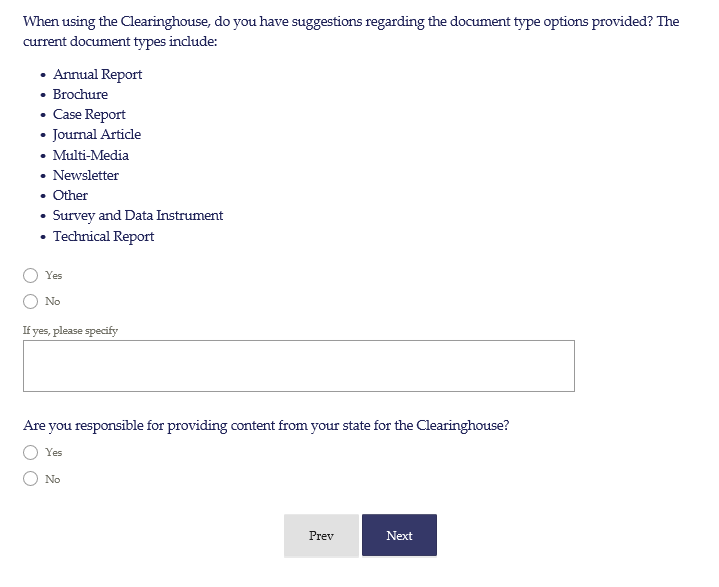Click the 'If yes, please specify' text box

tap(298, 366)
